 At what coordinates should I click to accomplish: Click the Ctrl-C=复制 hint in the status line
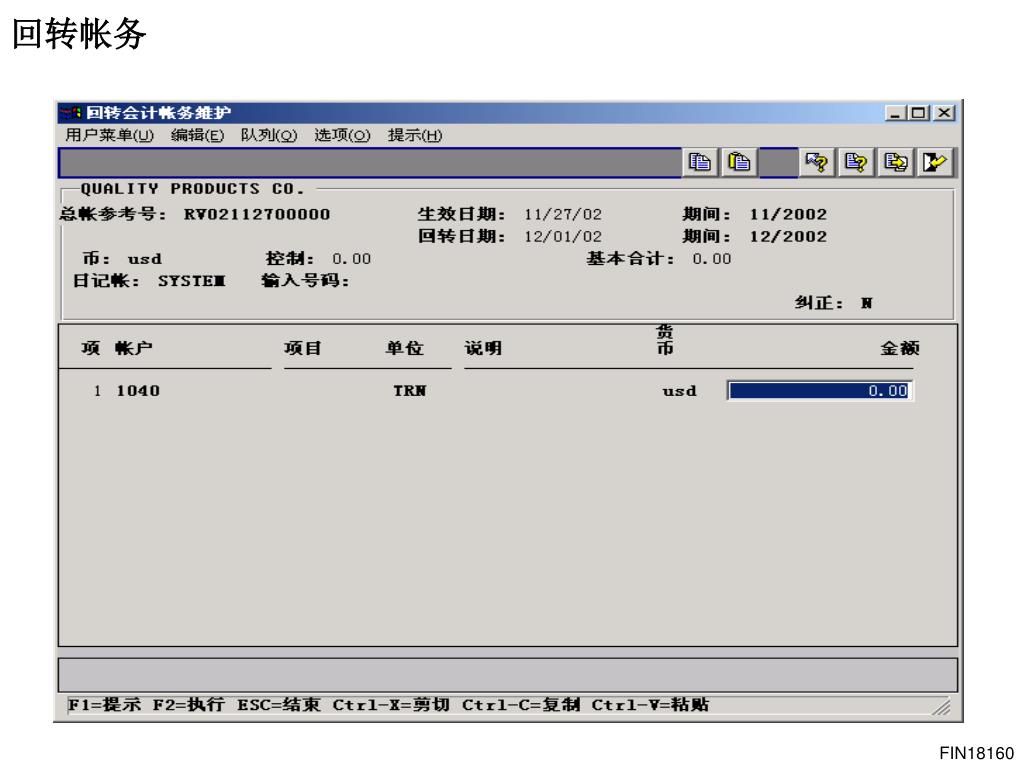tap(521, 705)
